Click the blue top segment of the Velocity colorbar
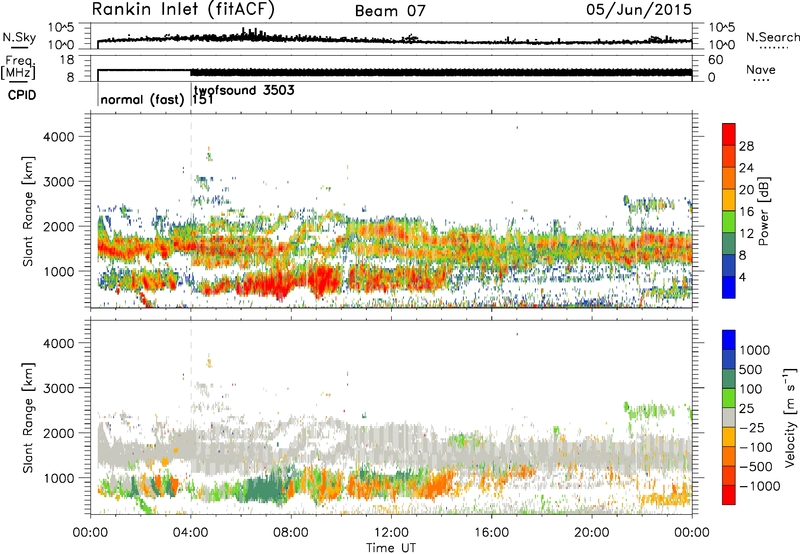 [729, 340]
